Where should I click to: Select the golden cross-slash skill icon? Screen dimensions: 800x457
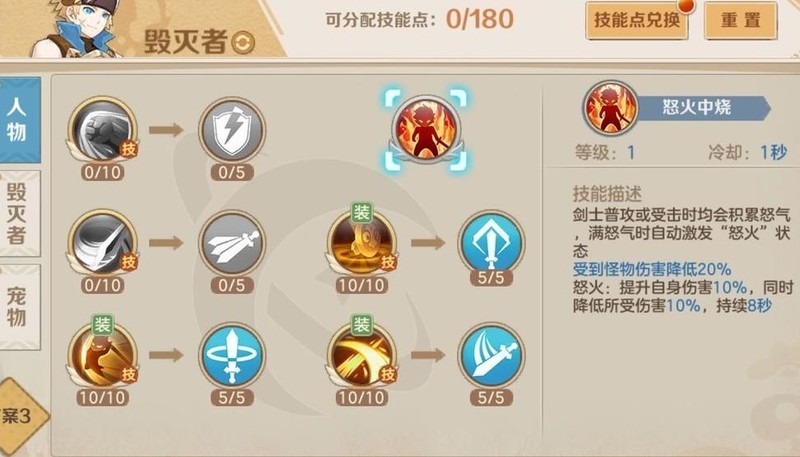pyautogui.click(x=362, y=356)
